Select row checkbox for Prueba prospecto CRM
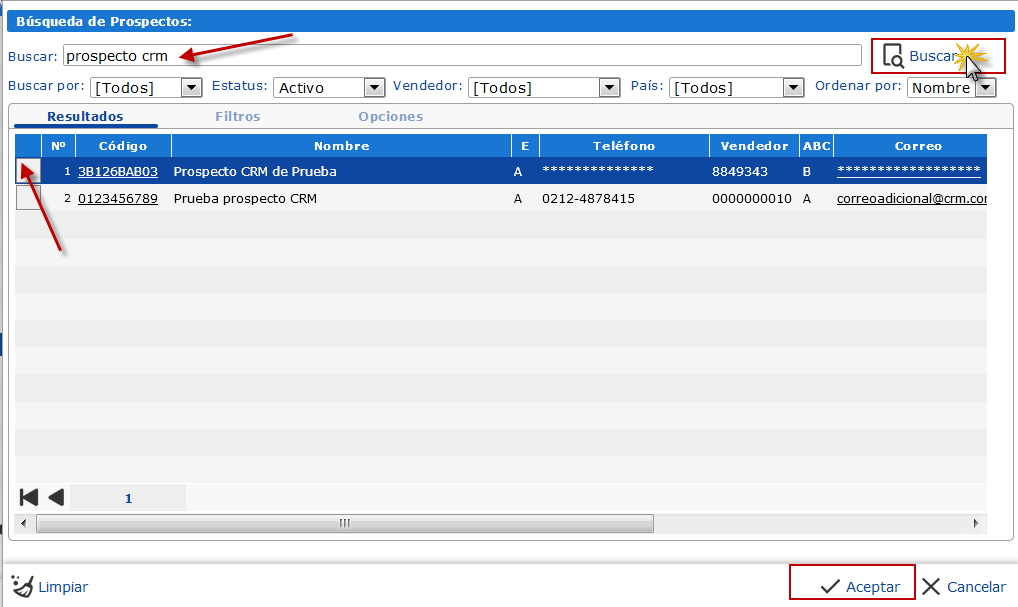This screenshot has height=607, width=1018. click(28, 198)
